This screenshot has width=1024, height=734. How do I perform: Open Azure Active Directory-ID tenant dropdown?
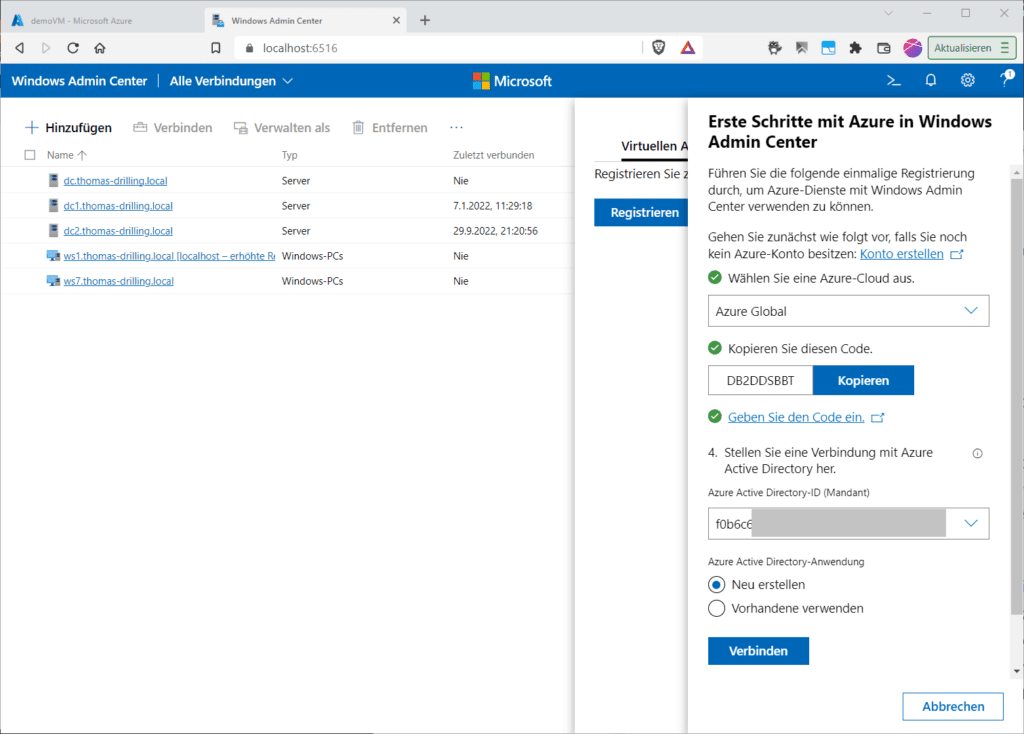[848, 523]
